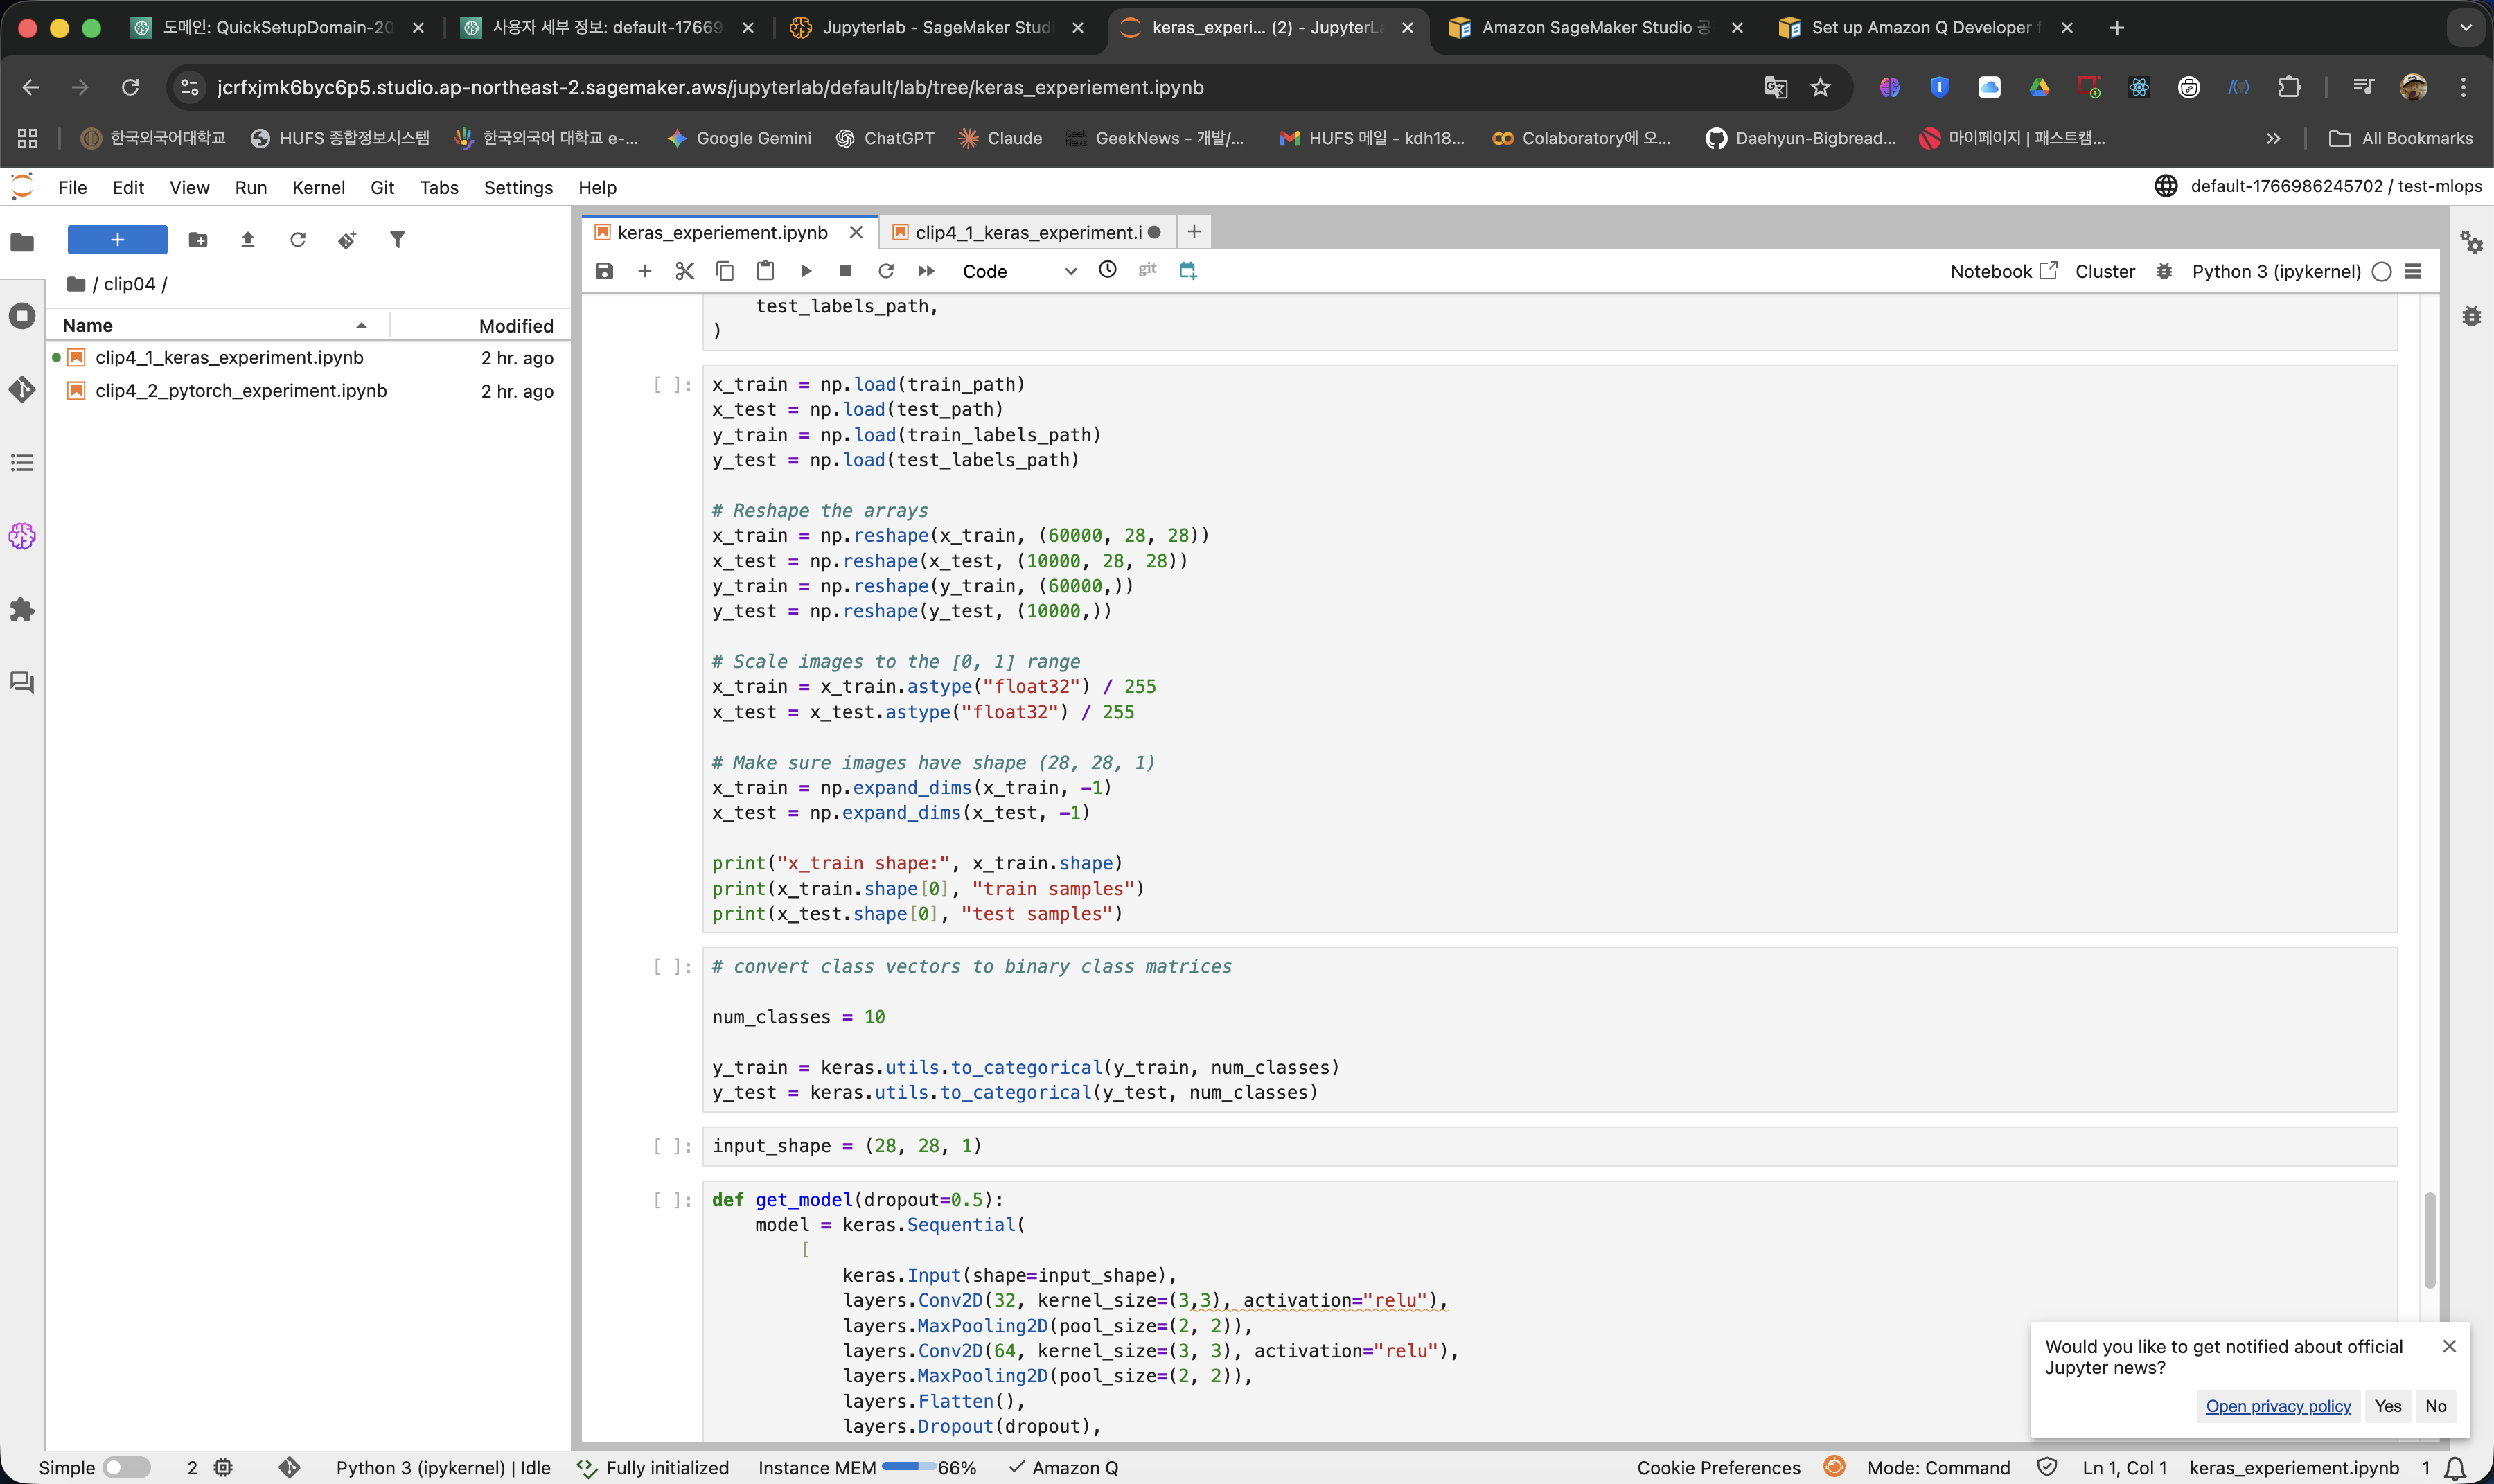2494x1484 pixels.
Task: Open the Git sidebar panel
Action: [22, 389]
